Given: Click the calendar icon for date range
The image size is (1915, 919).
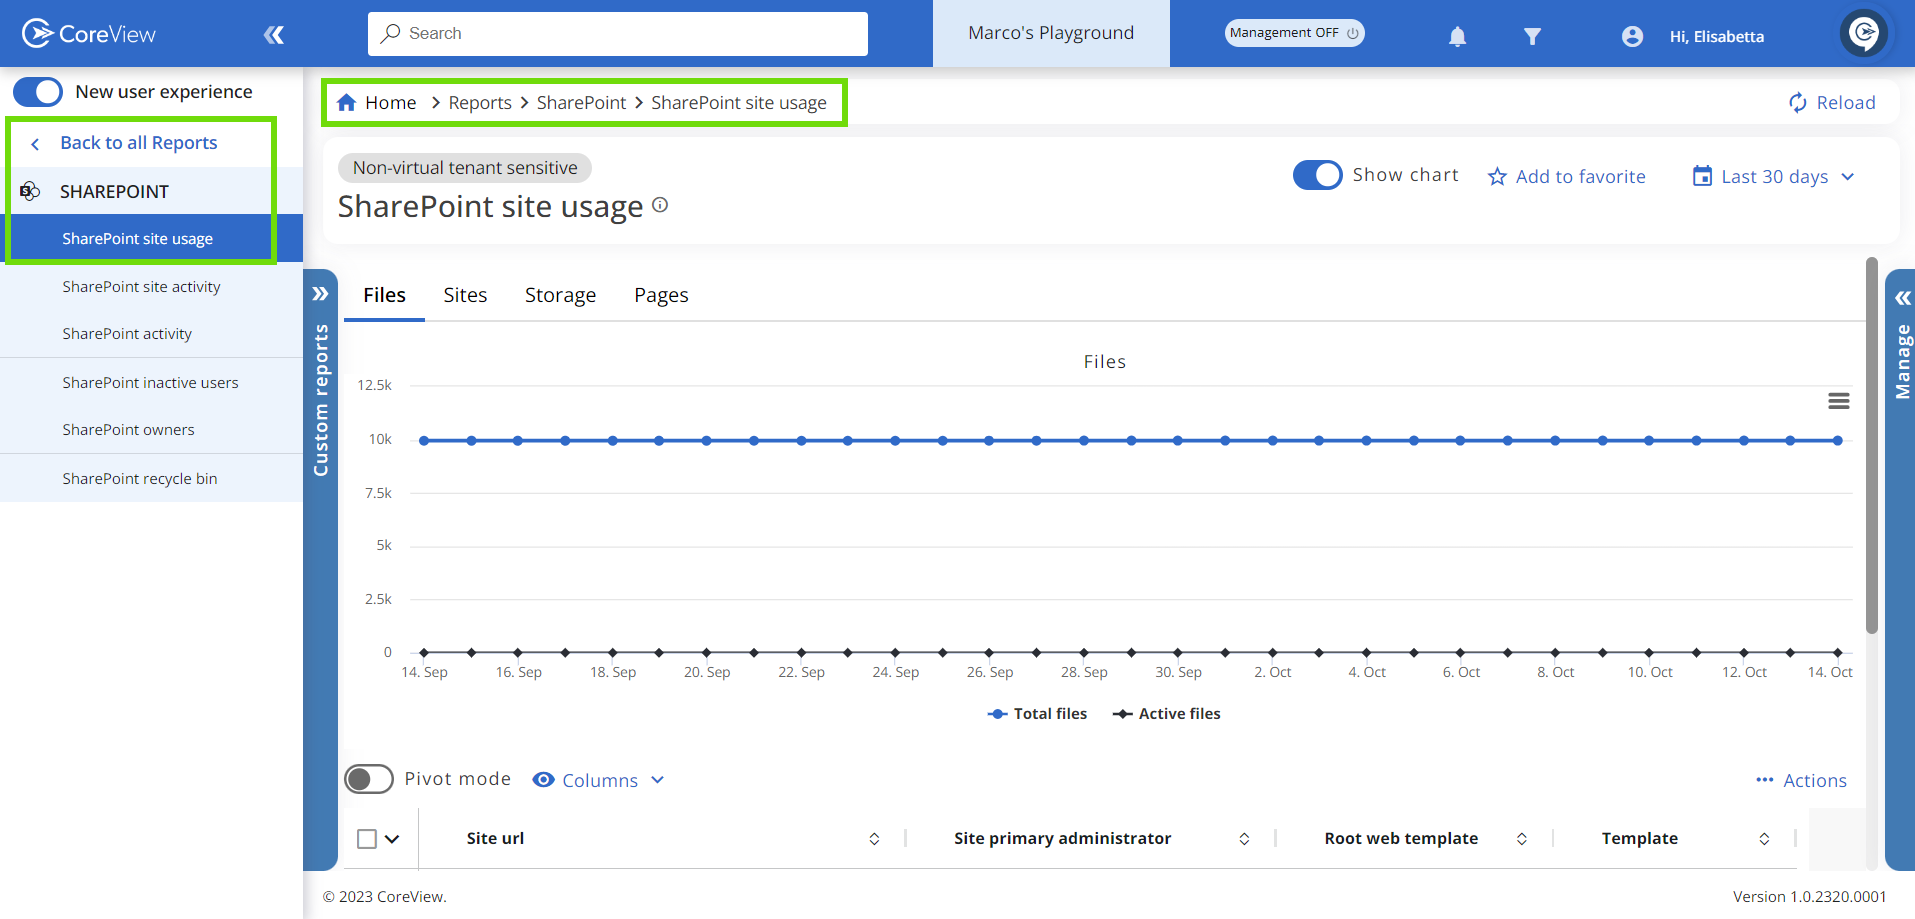Looking at the screenshot, I should point(1702,176).
